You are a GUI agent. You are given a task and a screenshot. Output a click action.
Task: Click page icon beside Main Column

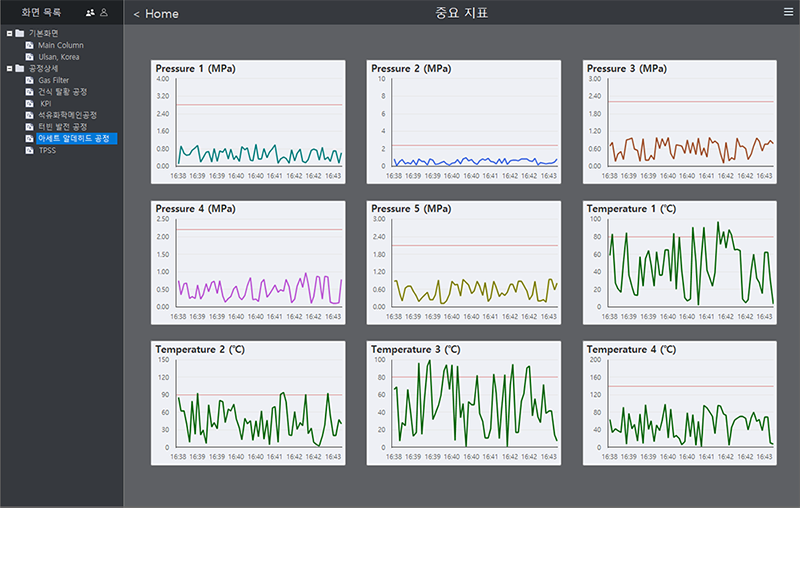click(x=30, y=45)
